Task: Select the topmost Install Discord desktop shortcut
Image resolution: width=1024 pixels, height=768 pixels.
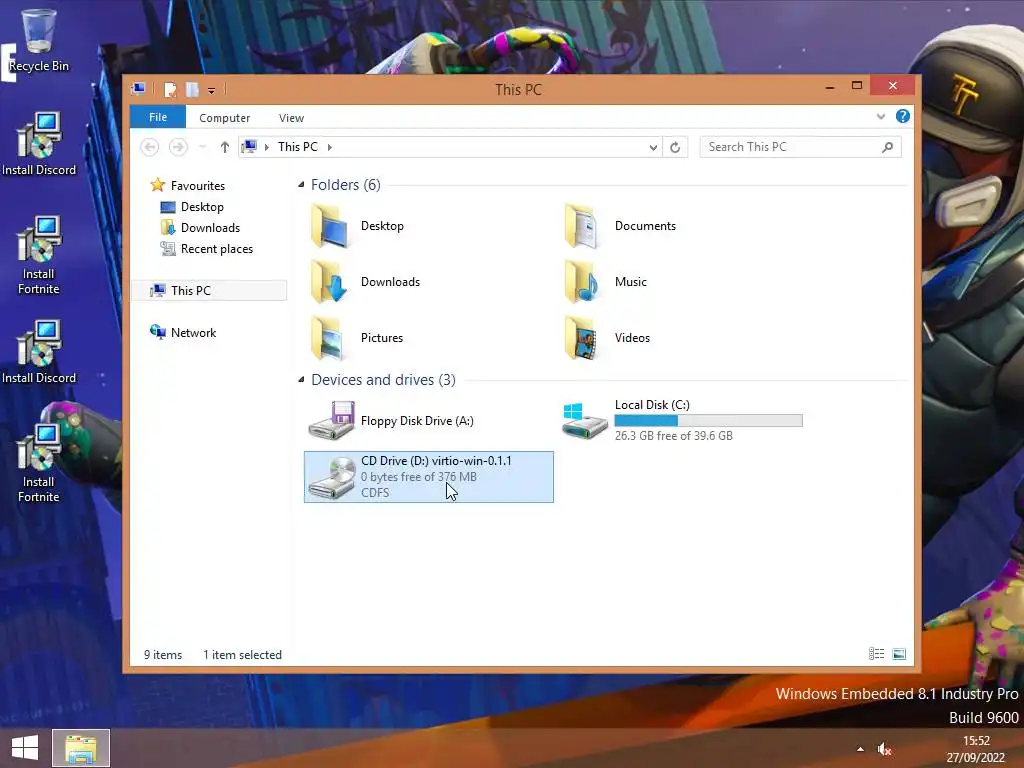Action: pyautogui.click(x=39, y=144)
